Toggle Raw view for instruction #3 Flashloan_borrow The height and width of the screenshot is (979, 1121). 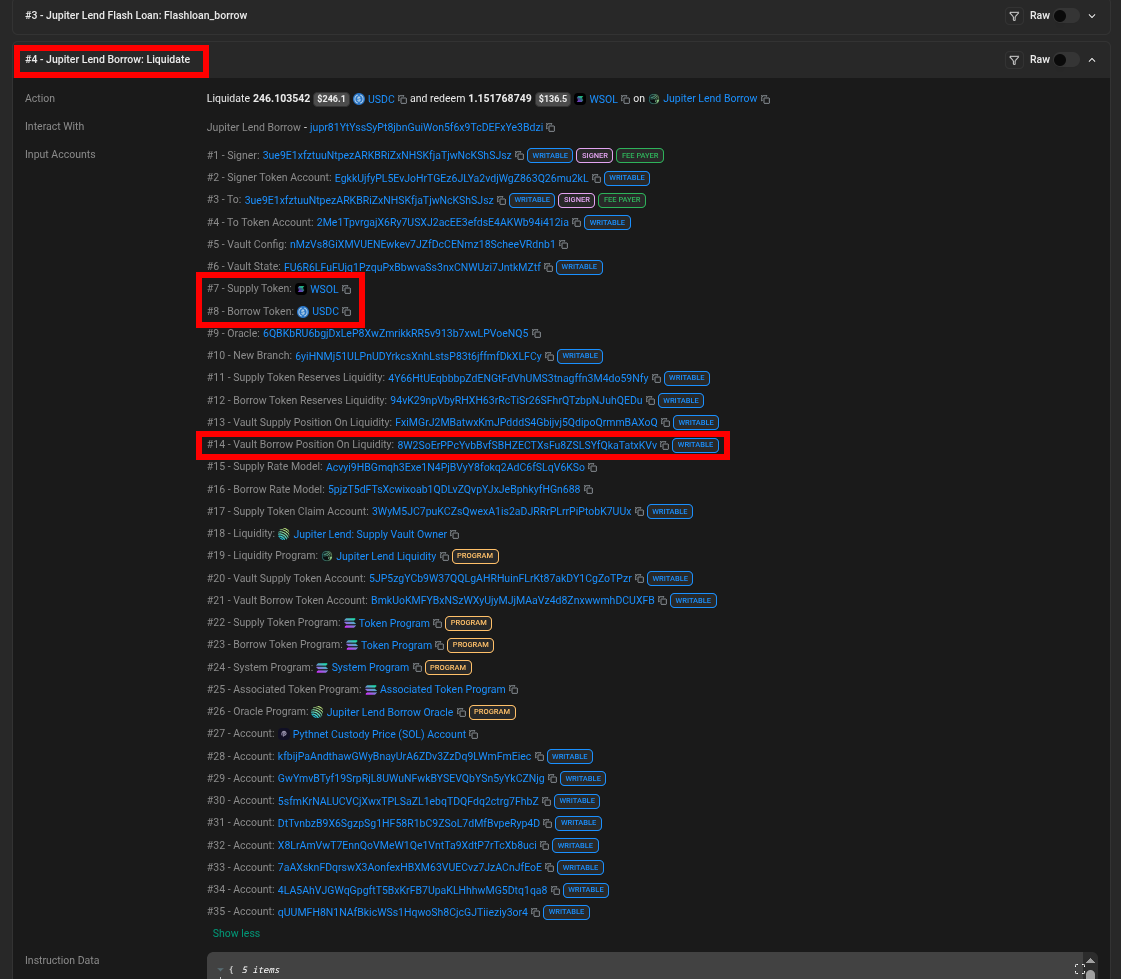coord(1065,16)
